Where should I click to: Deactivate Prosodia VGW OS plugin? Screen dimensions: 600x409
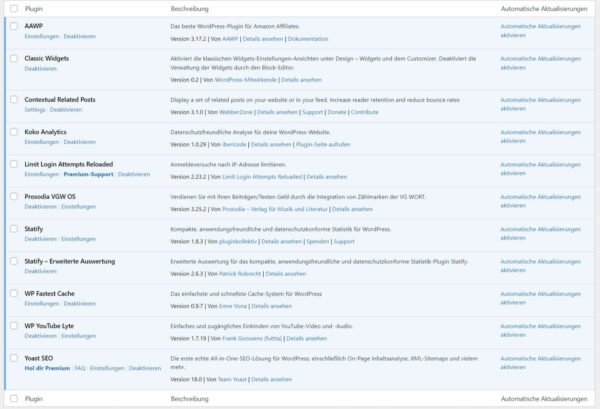41,207
